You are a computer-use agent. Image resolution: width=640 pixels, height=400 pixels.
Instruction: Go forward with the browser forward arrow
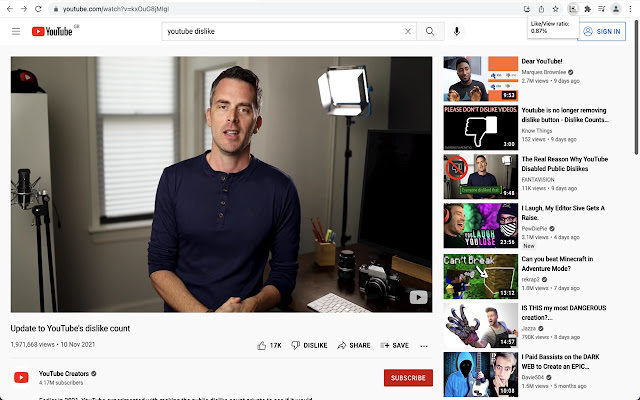pos(24,9)
